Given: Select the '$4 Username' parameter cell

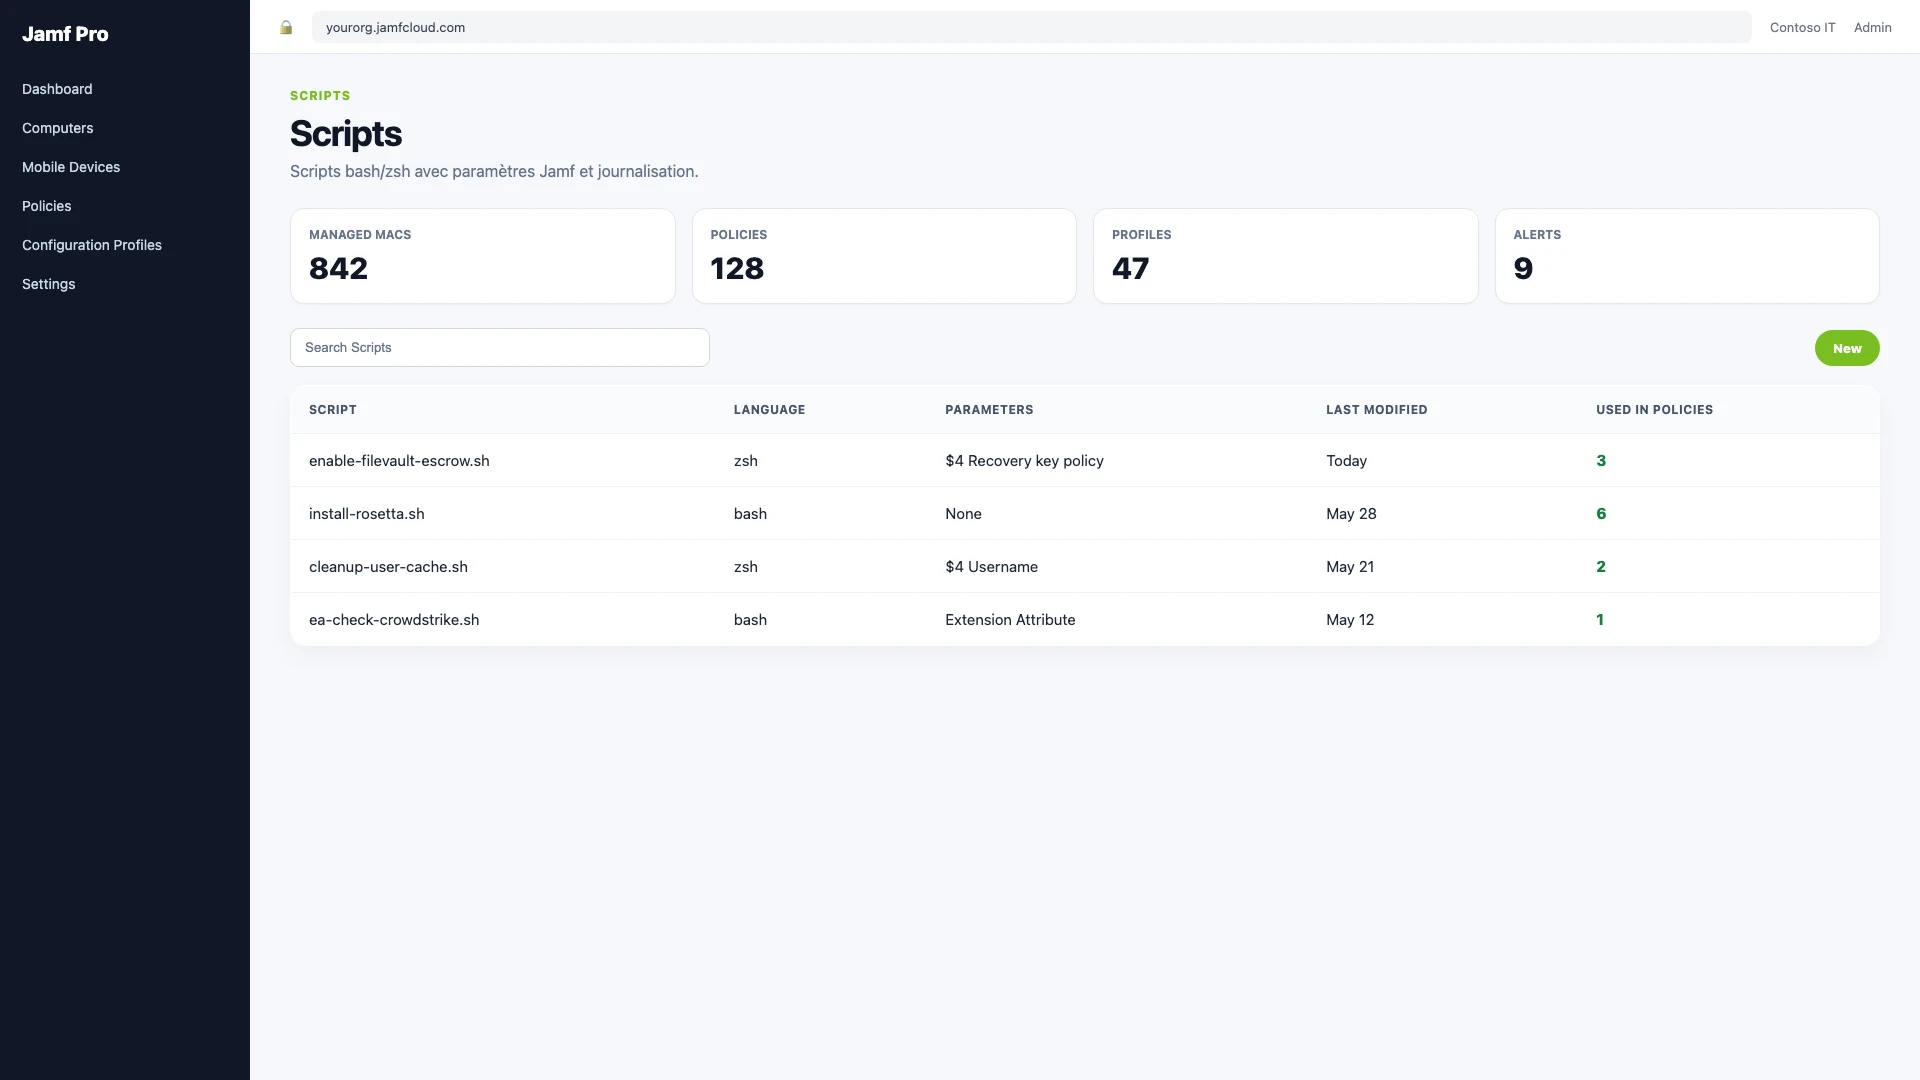Looking at the screenshot, I should (x=991, y=567).
